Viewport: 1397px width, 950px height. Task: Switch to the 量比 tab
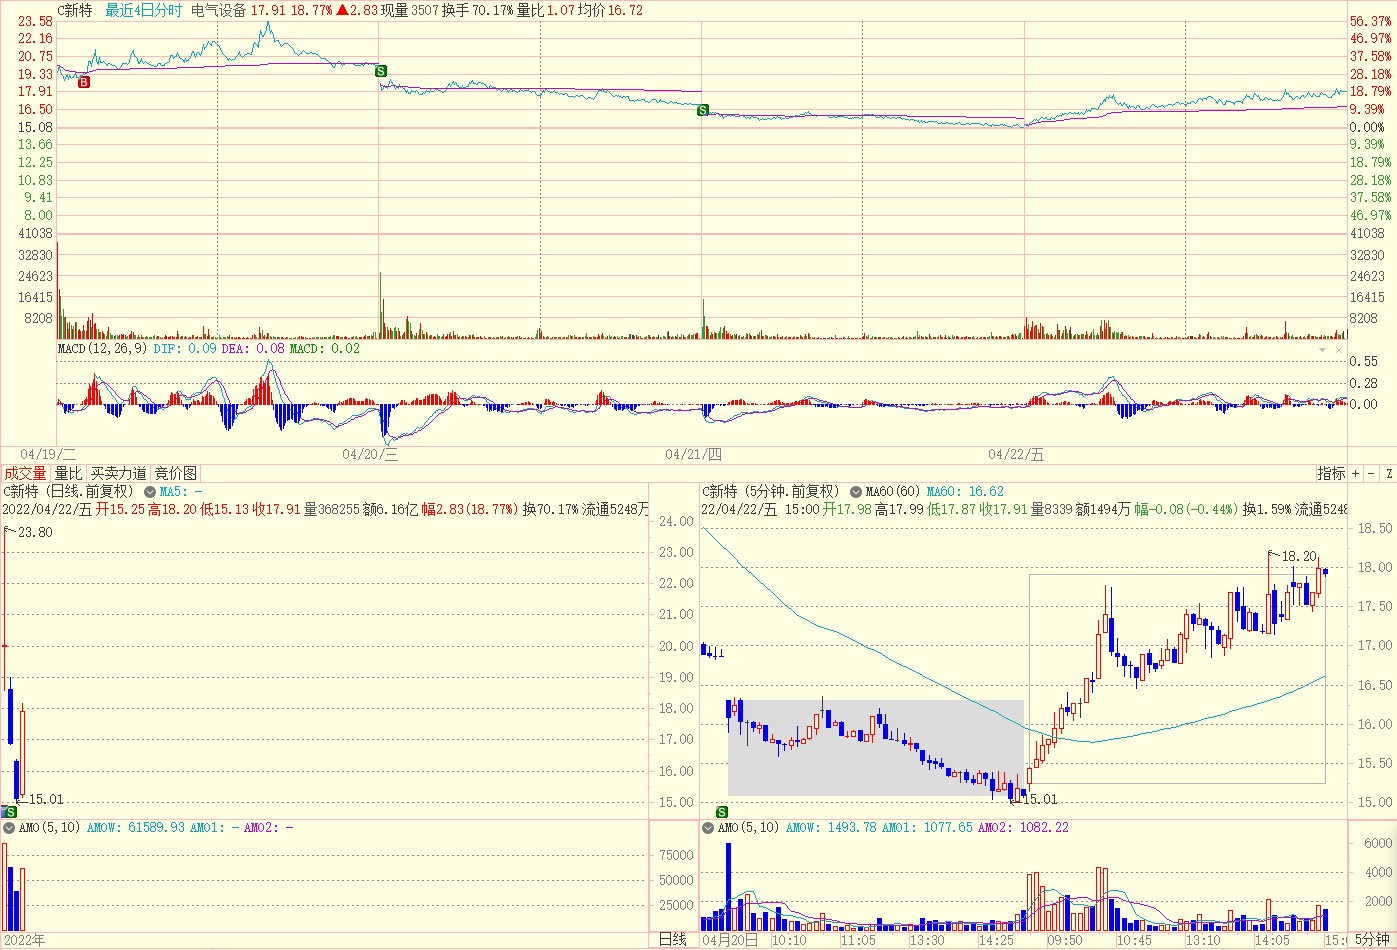click(x=68, y=473)
